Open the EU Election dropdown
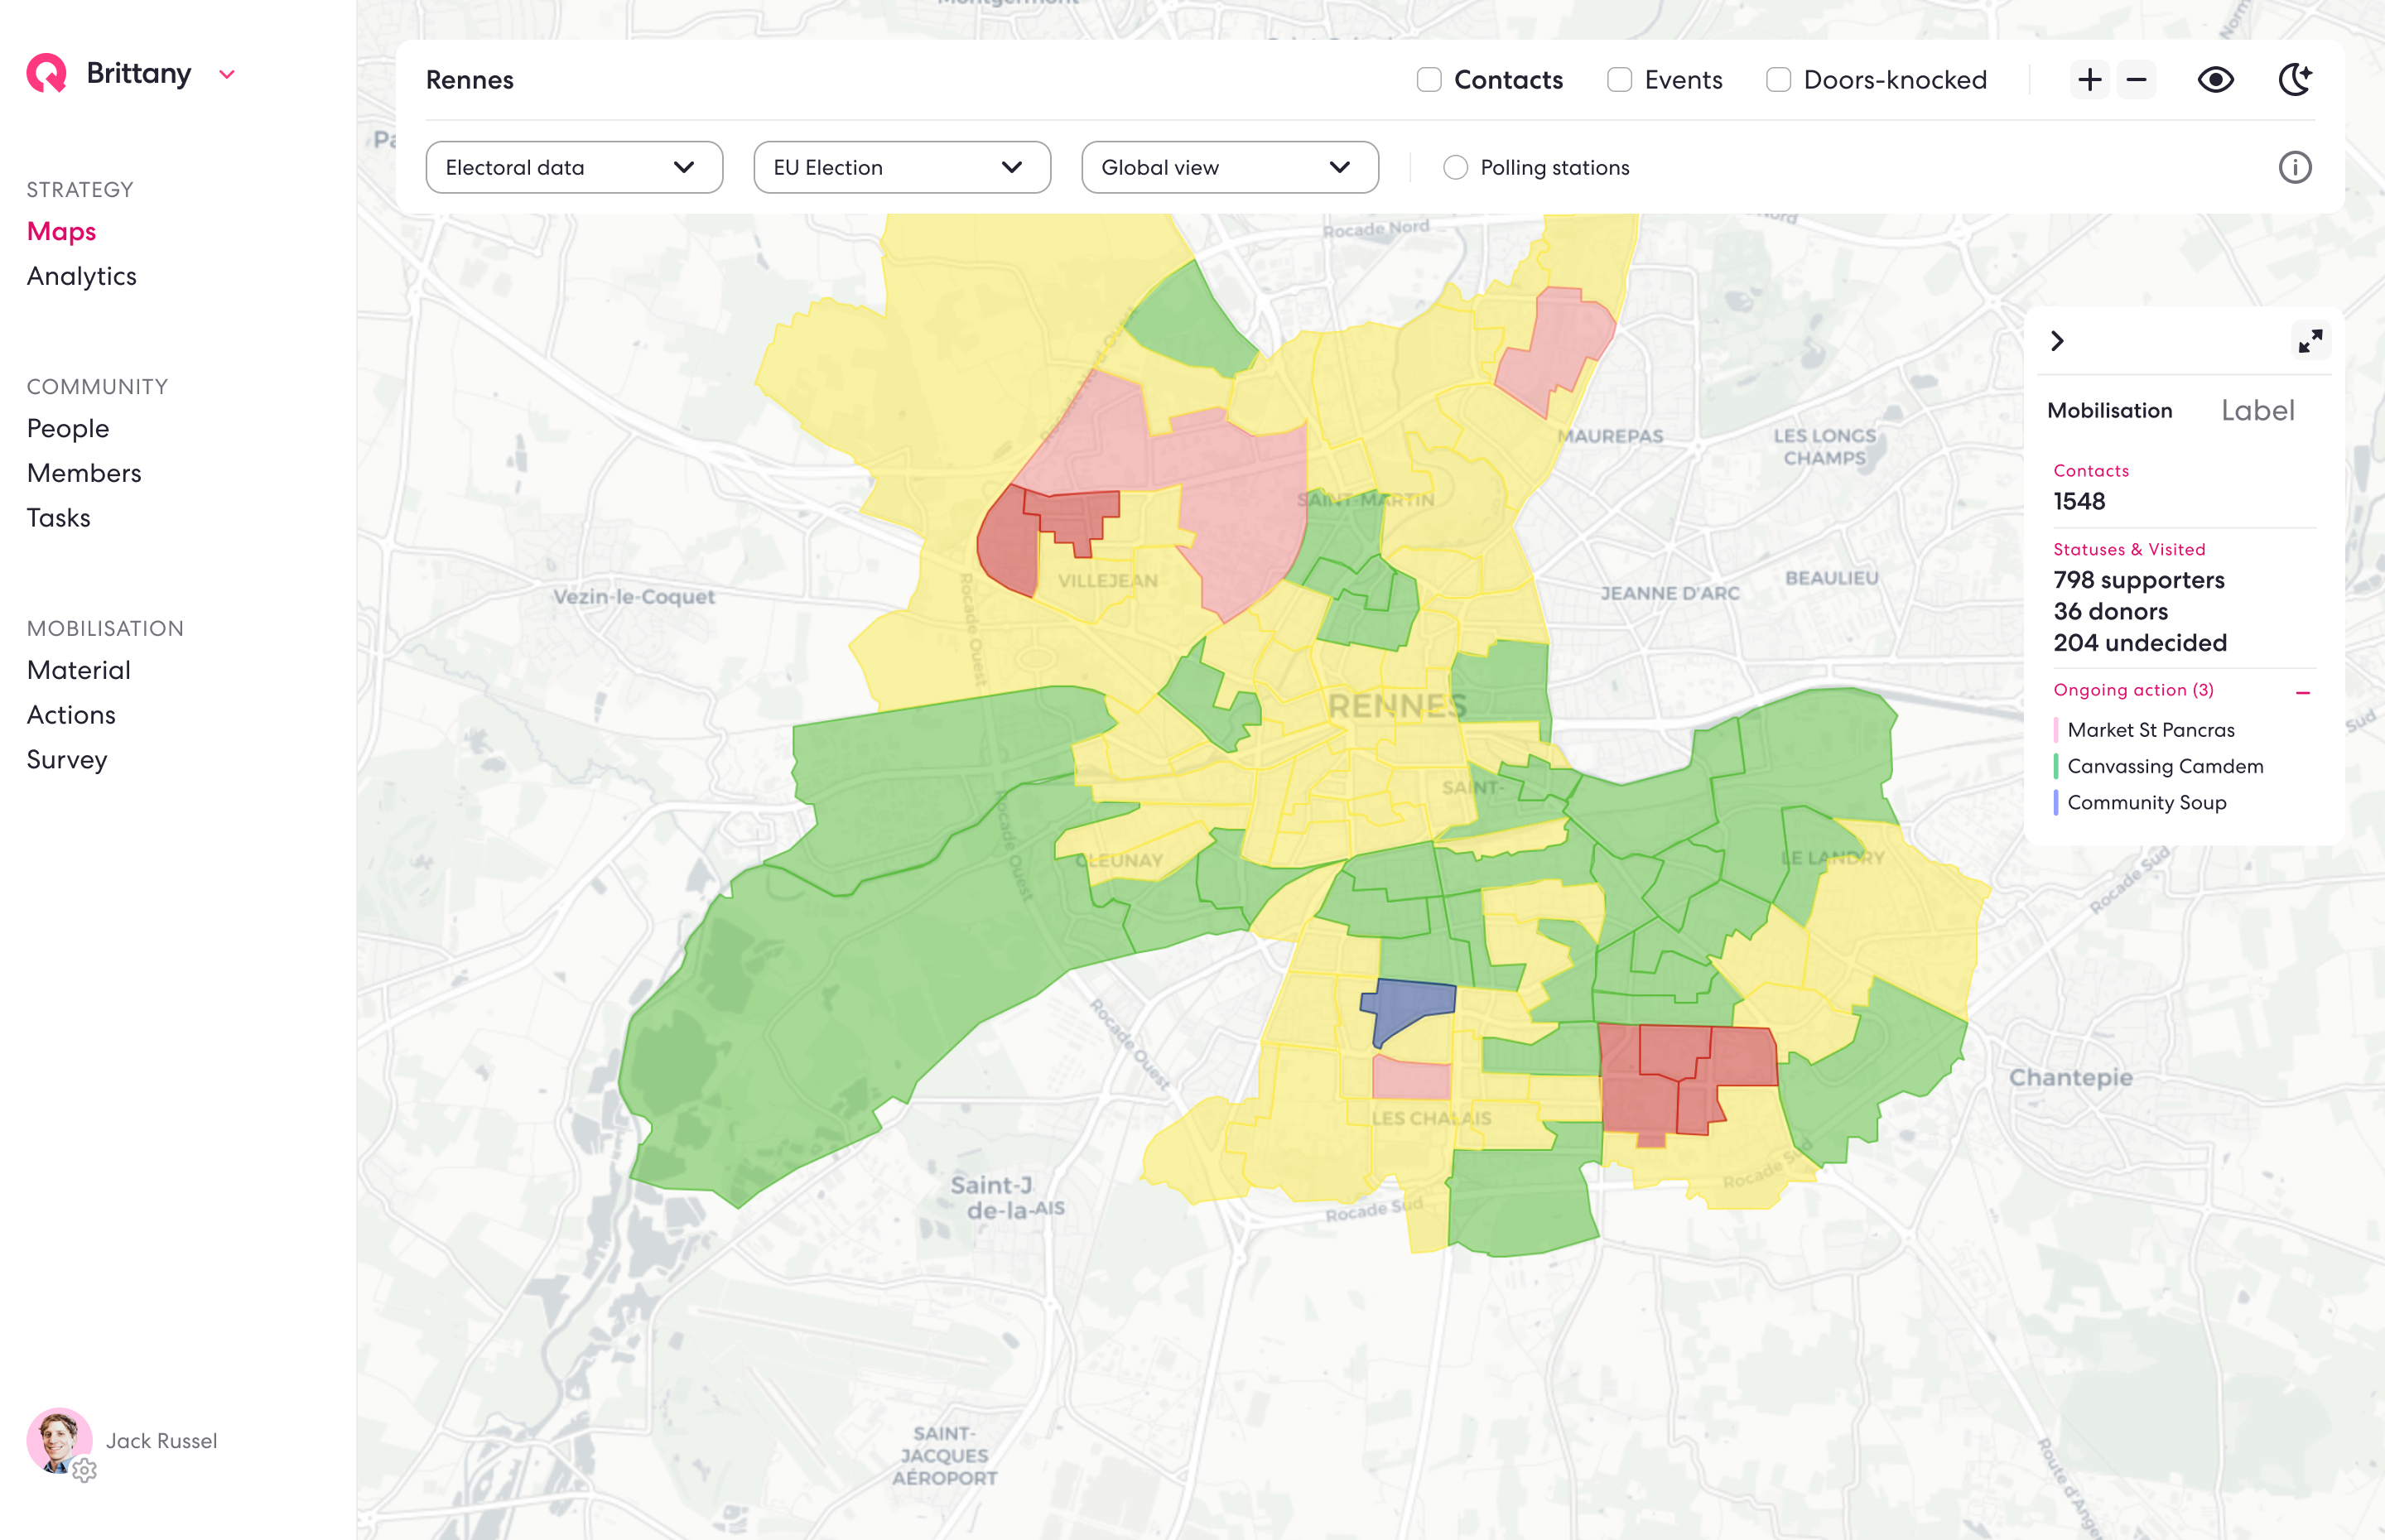The width and height of the screenshot is (2385, 1540). point(901,167)
